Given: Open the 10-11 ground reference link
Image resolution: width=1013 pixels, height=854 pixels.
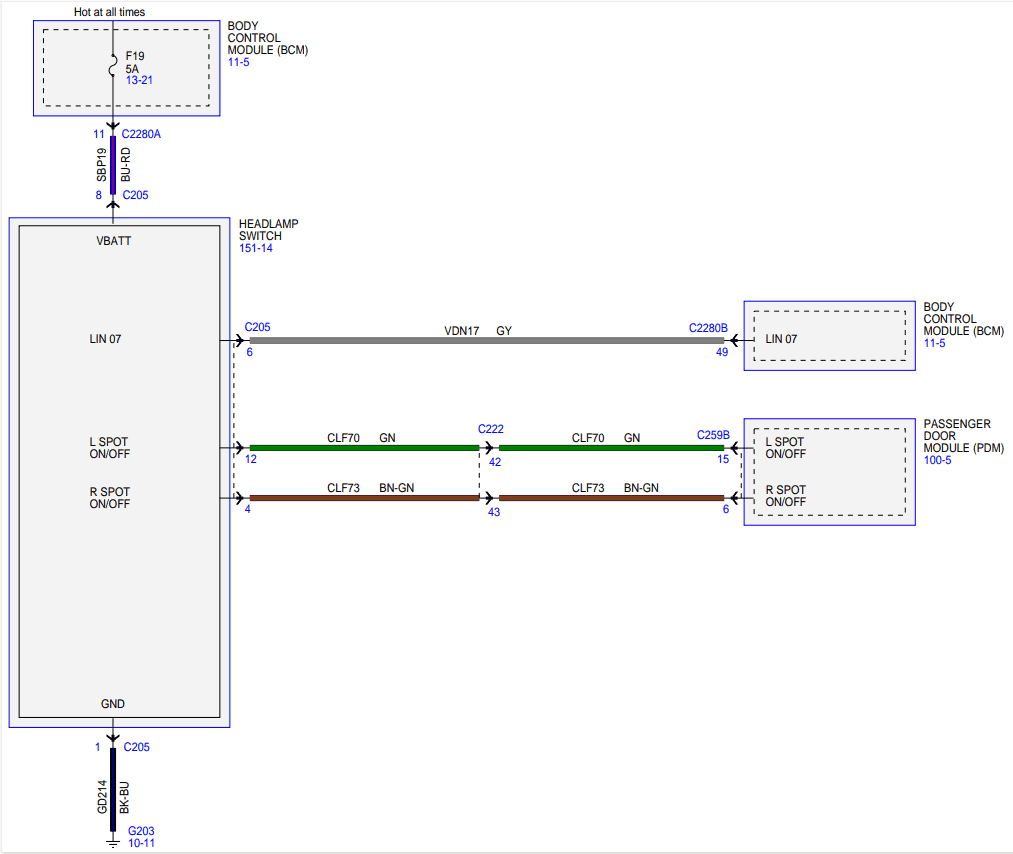Looking at the screenshot, I should pos(141,843).
